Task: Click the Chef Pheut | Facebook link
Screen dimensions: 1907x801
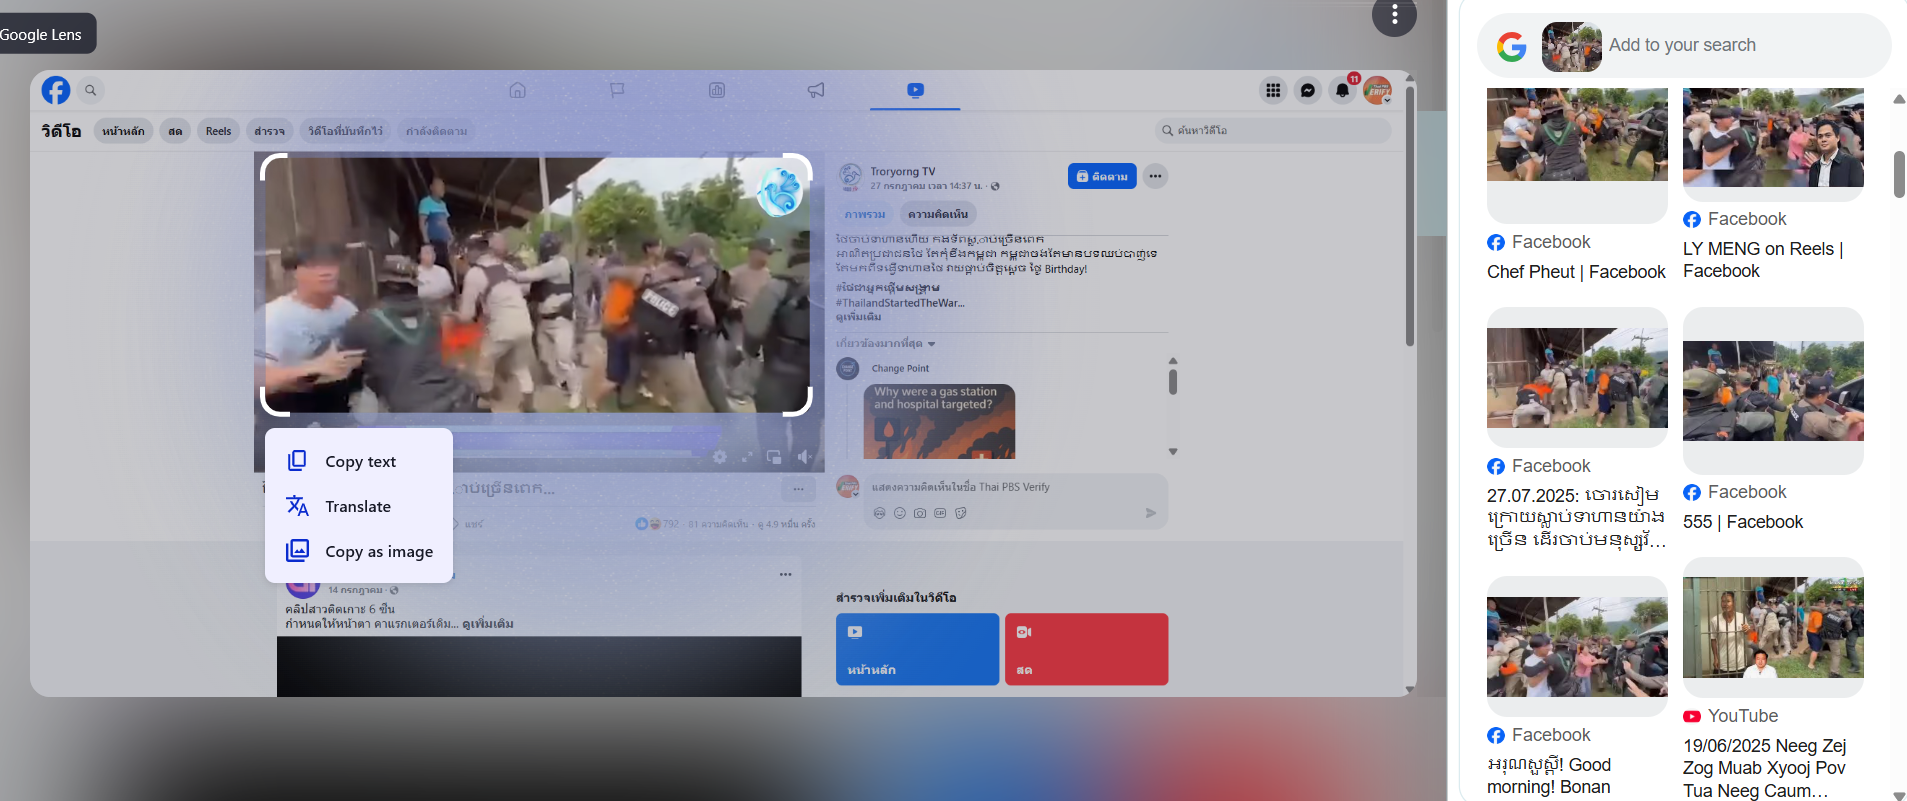Action: [1576, 272]
